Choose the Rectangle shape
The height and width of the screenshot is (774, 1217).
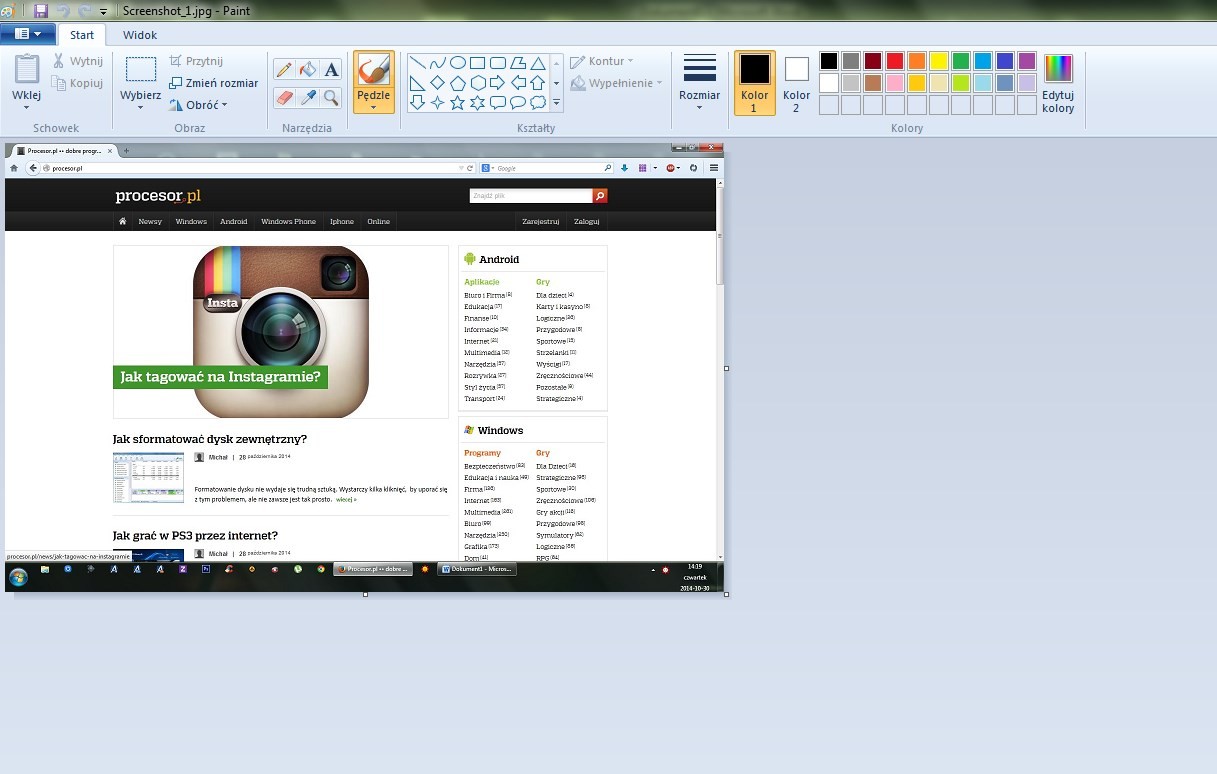coord(478,63)
